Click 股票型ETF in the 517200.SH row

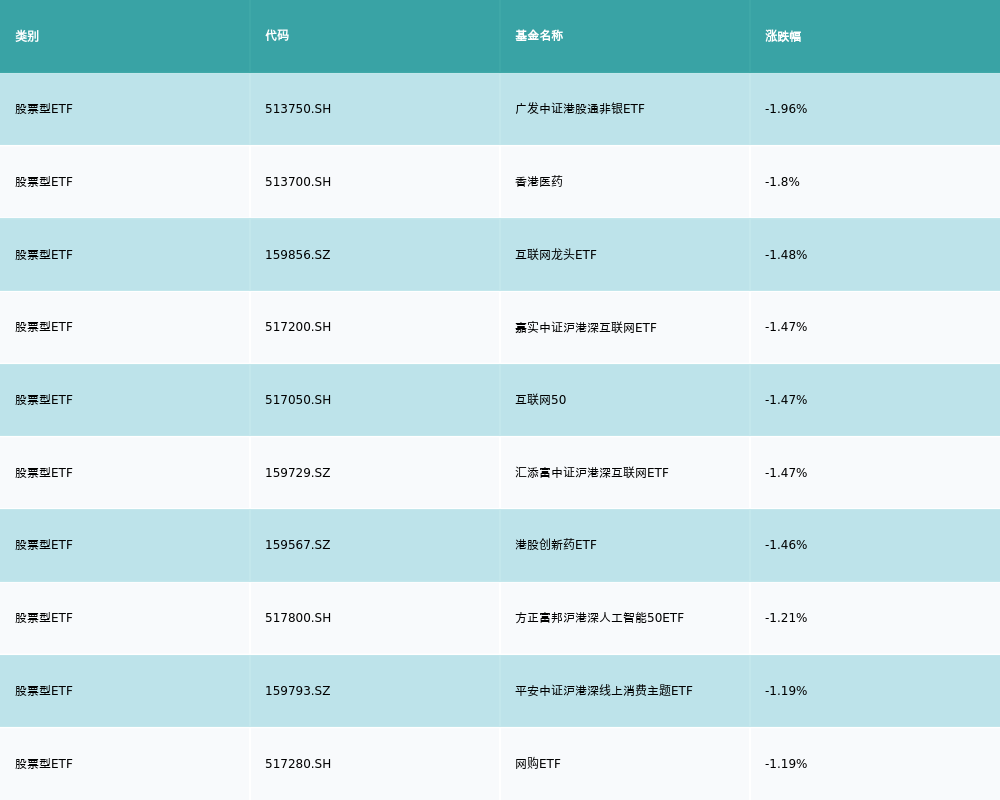point(44,327)
